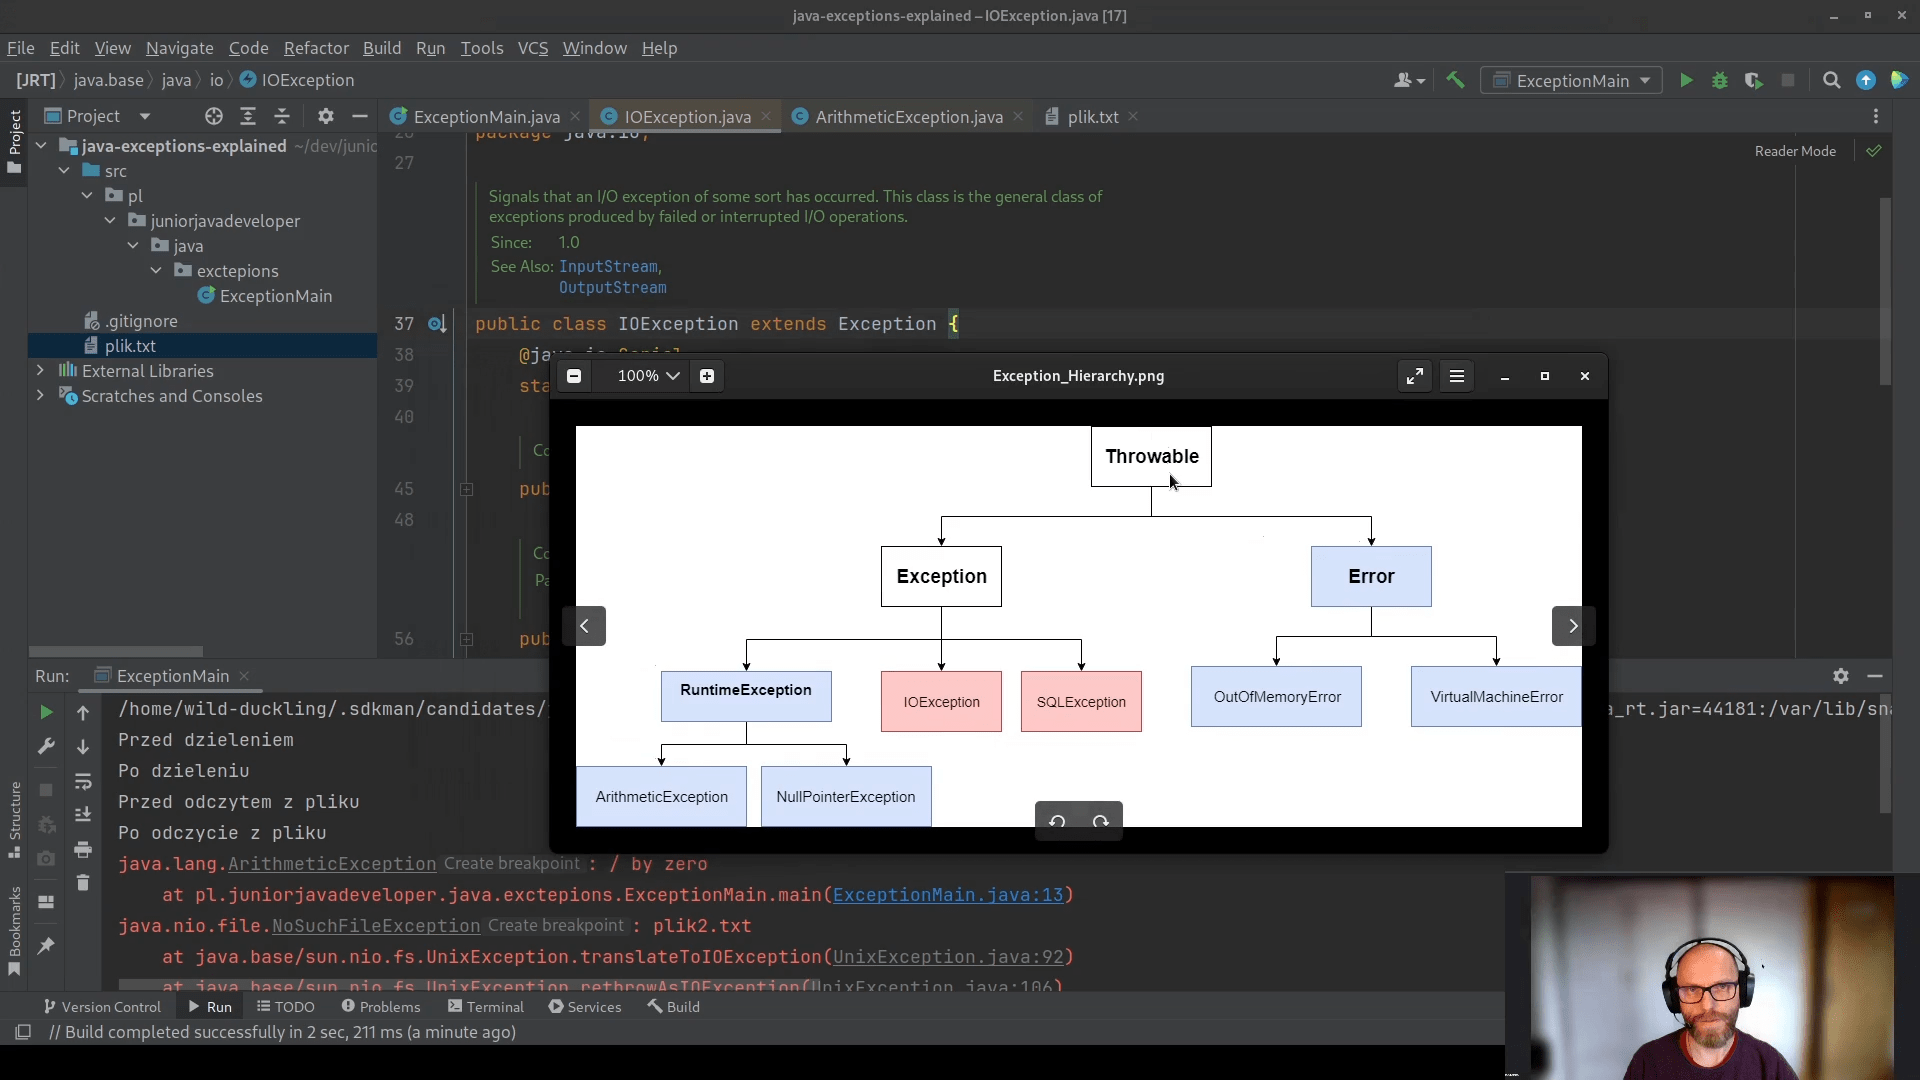
Task: Print the console output
Action: 83,849
